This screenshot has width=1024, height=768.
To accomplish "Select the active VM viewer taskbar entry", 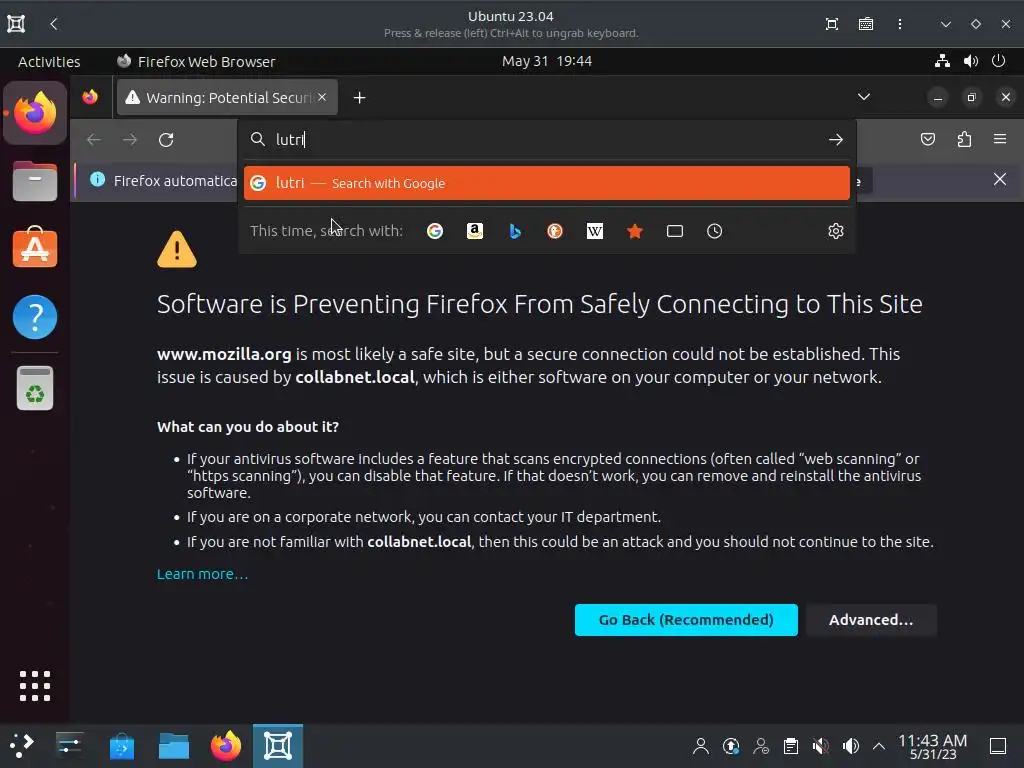I will [x=278, y=745].
